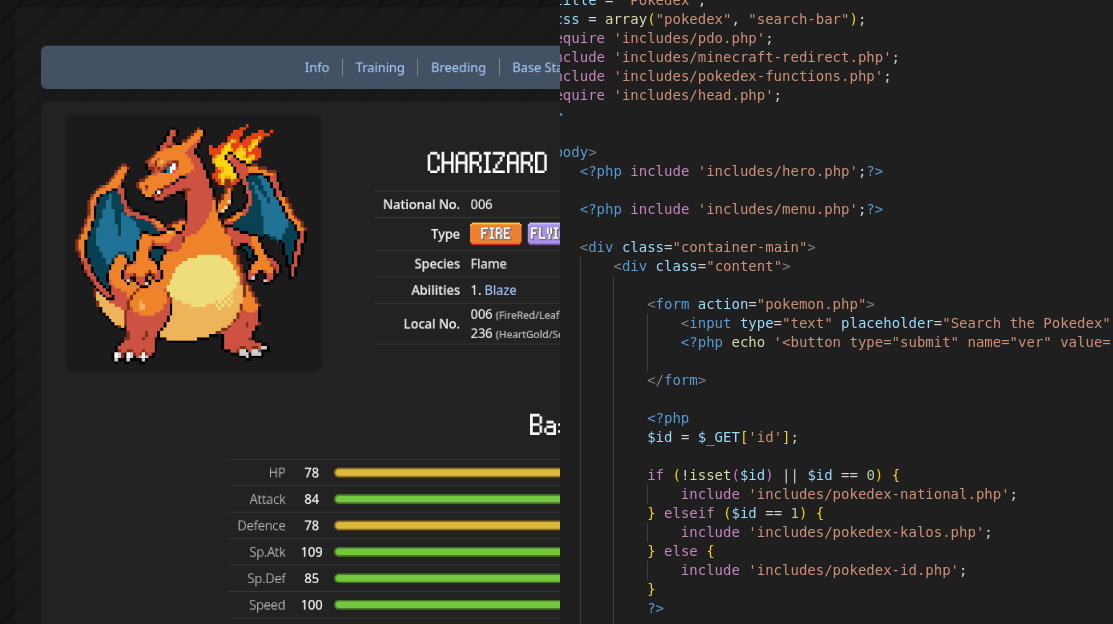Click the HP stat bar
1113x624 pixels.
pos(447,473)
